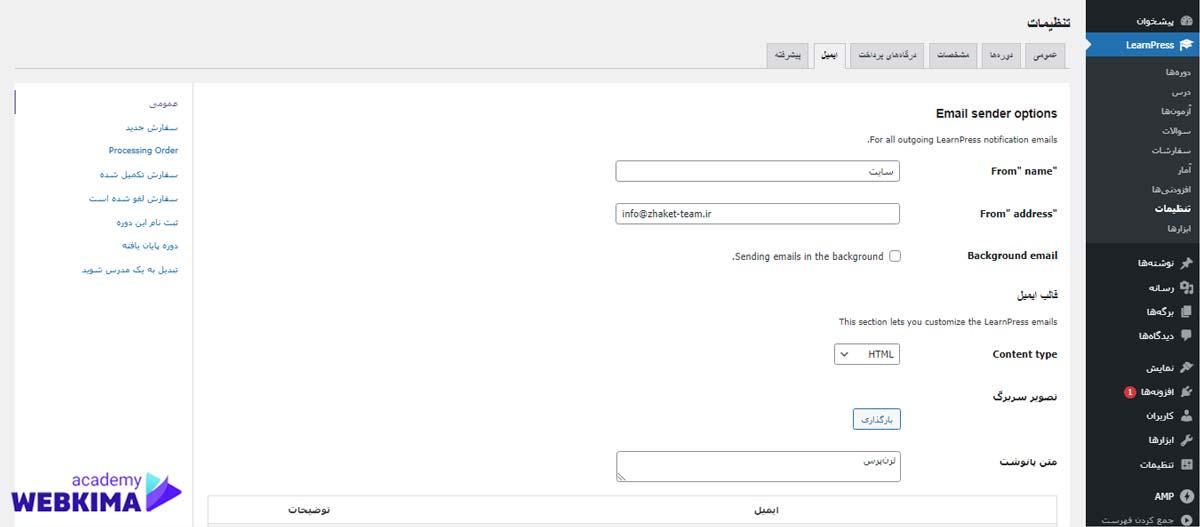The height and width of the screenshot is (527, 1200).
Task: Switch to the Courses (دوره‌ها) tab
Action: [x=1001, y=55]
